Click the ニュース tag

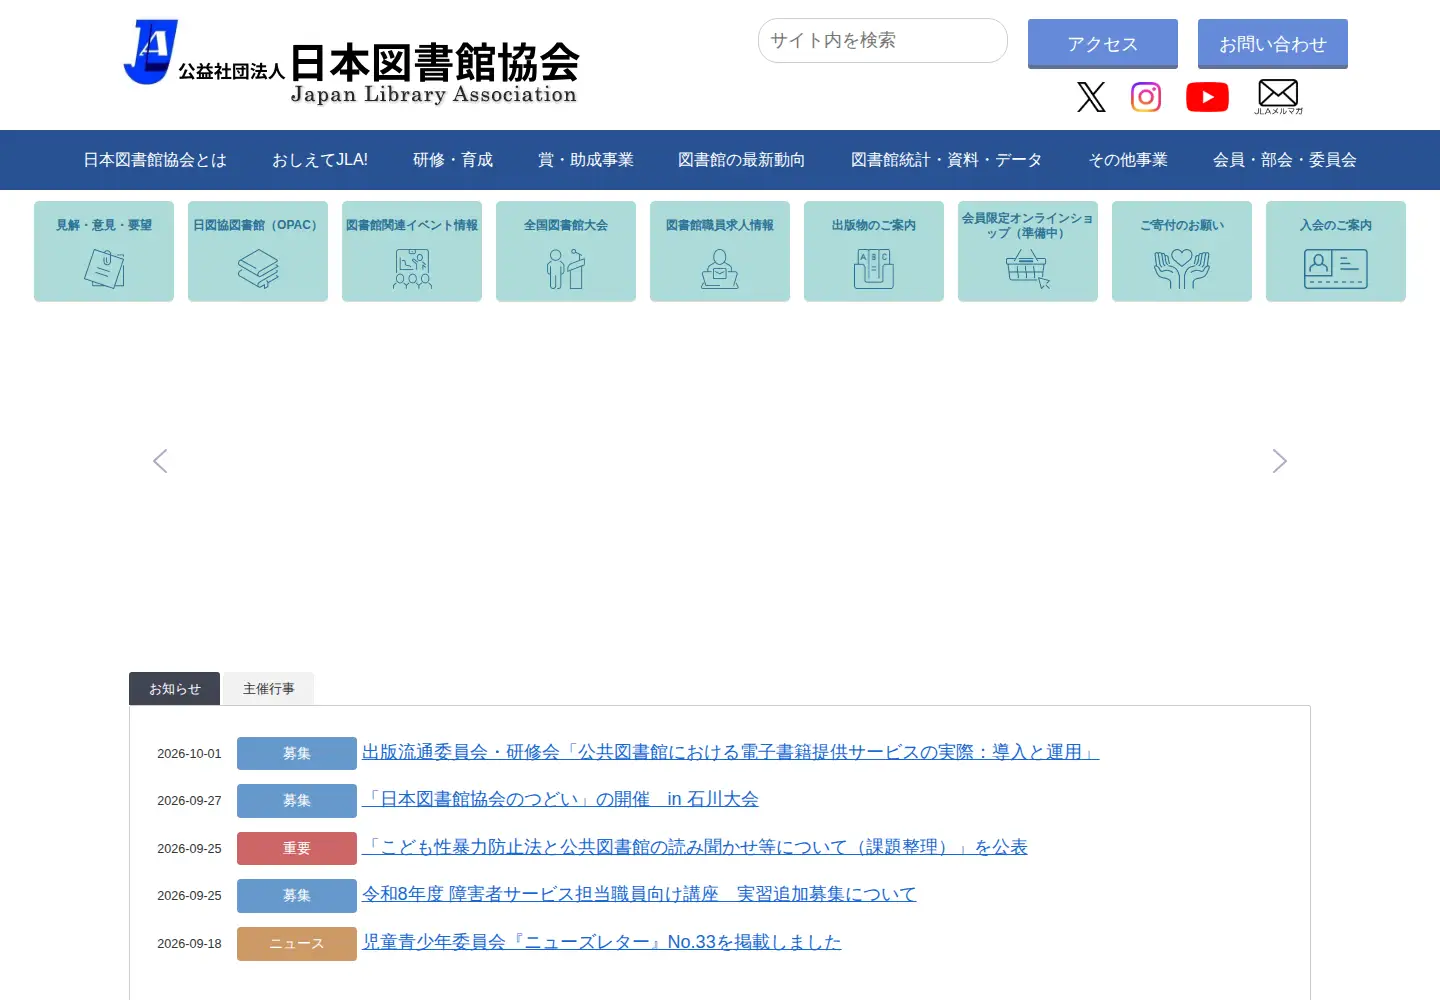pos(297,943)
